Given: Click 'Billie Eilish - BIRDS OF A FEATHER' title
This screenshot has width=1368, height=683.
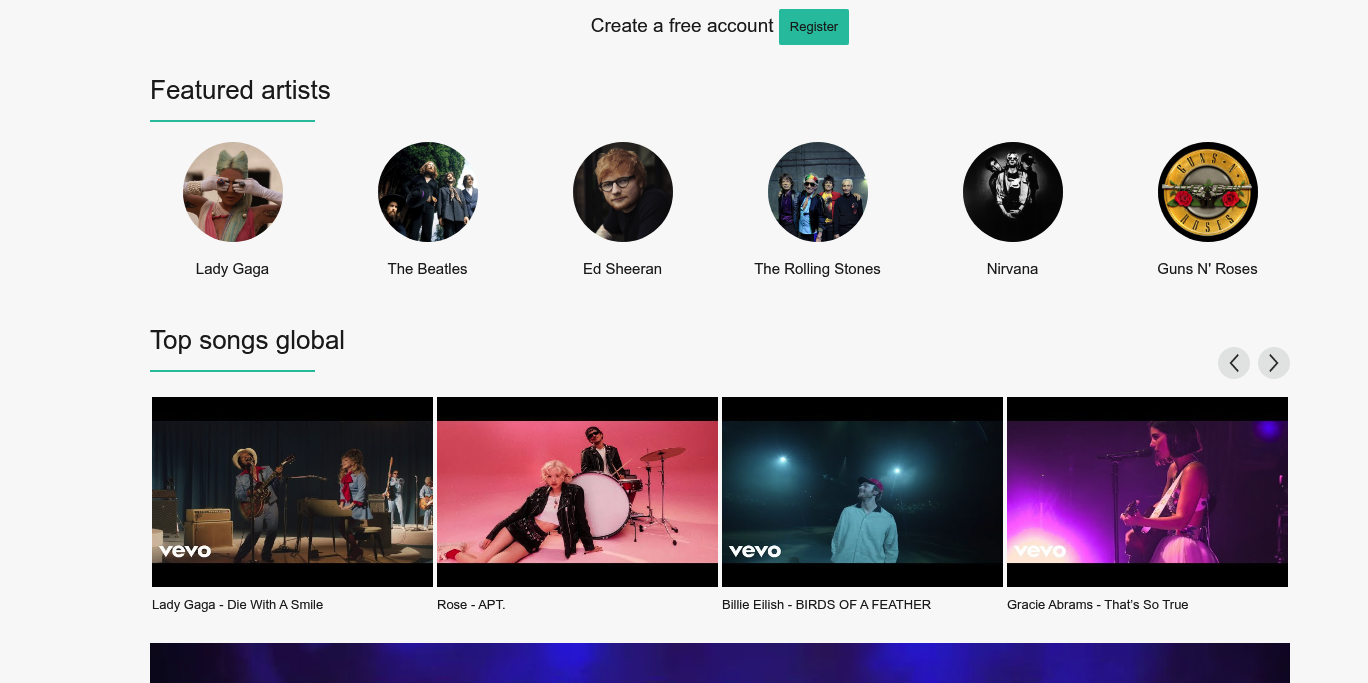Looking at the screenshot, I should click(826, 605).
